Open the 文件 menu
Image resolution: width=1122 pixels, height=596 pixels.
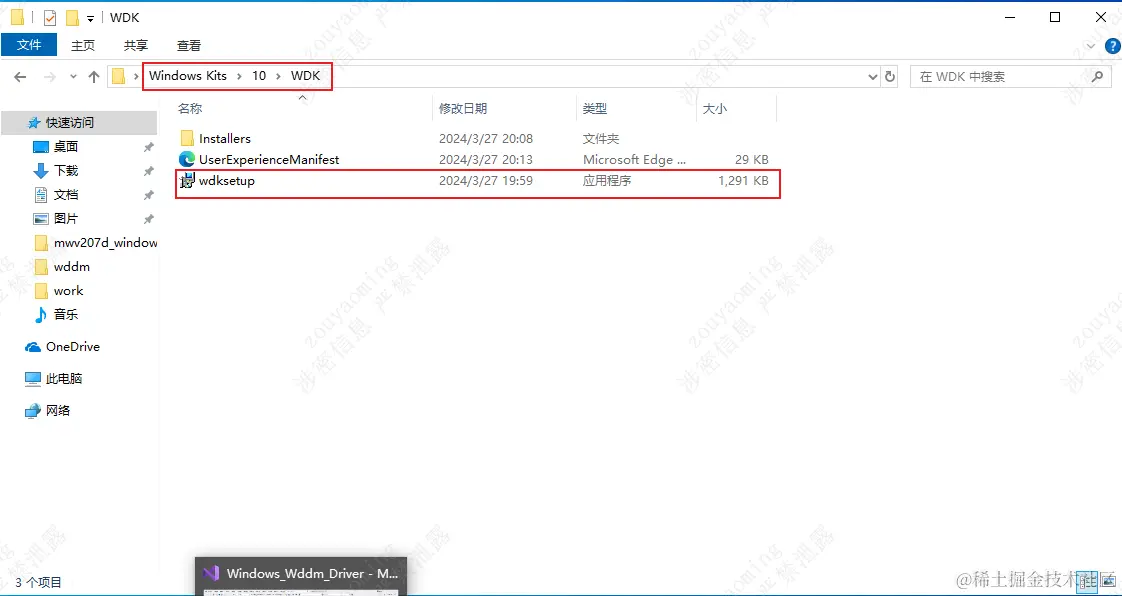coord(30,45)
